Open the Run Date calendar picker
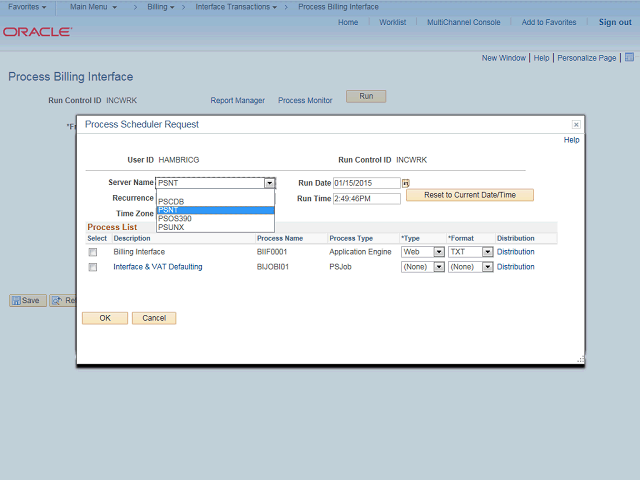This screenshot has width=640, height=480. click(406, 183)
